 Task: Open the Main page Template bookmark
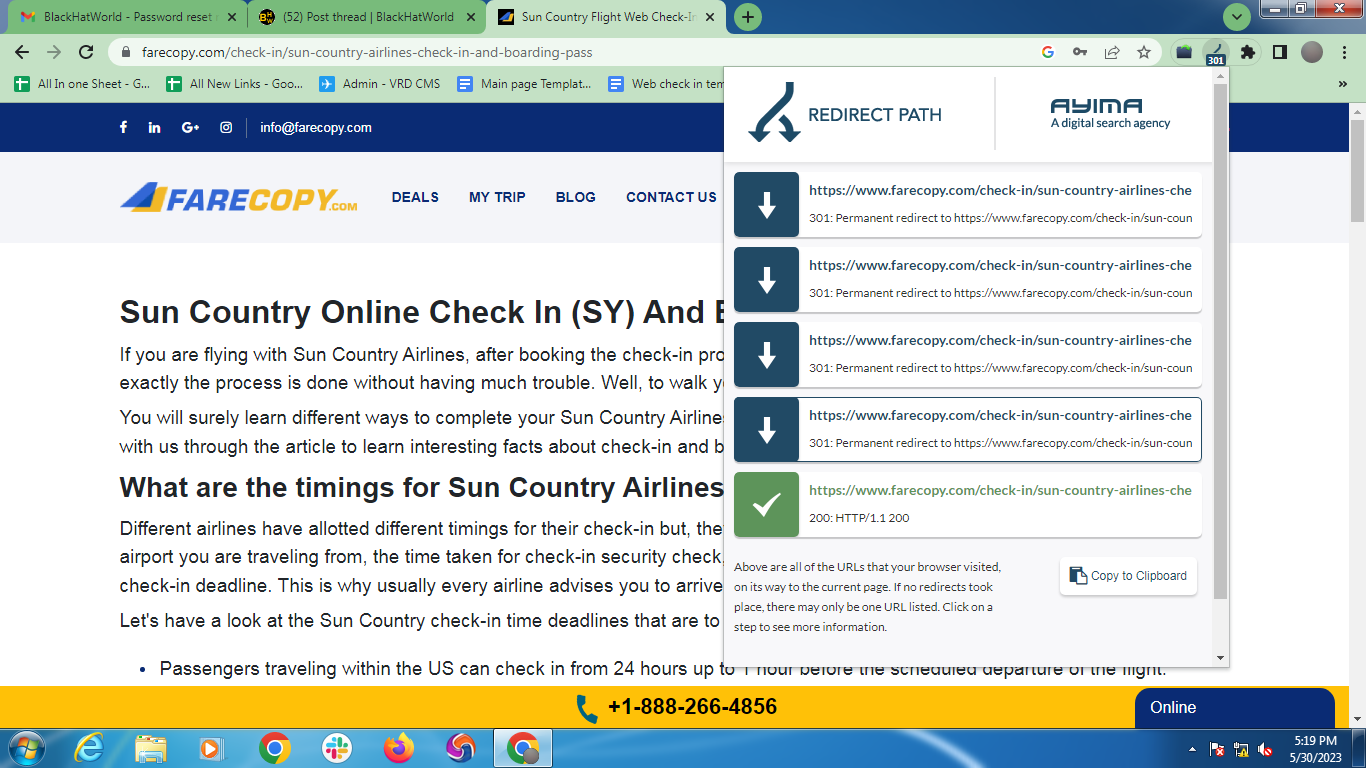coord(524,84)
